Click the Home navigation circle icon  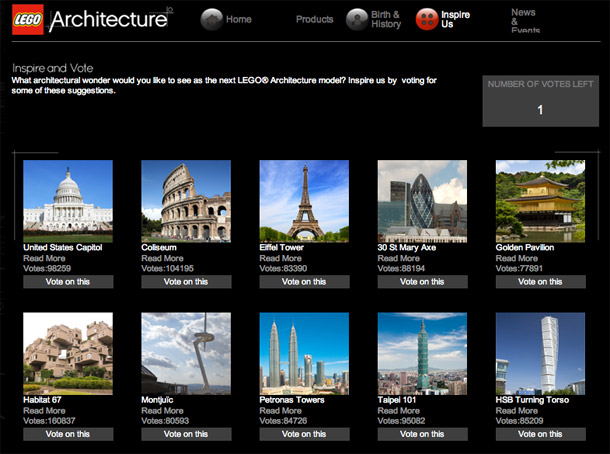point(211,19)
